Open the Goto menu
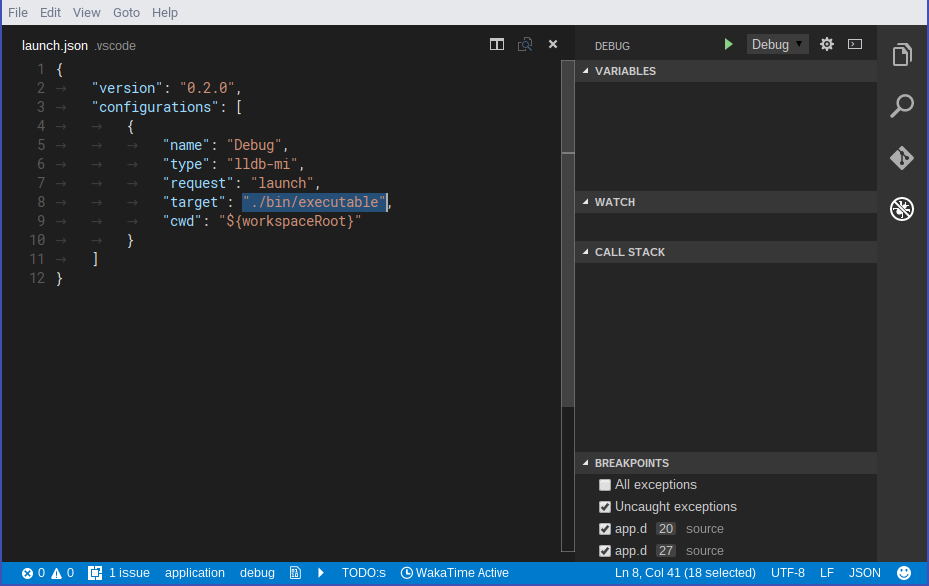Viewport: 929px width, 586px height. pyautogui.click(x=125, y=12)
